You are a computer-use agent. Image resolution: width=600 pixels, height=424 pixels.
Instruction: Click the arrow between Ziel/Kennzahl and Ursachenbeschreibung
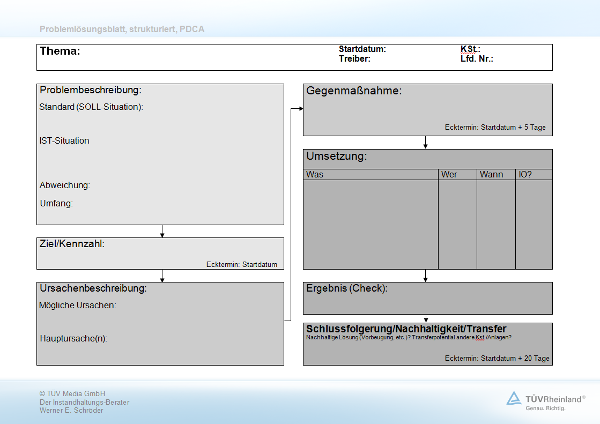pos(162,276)
